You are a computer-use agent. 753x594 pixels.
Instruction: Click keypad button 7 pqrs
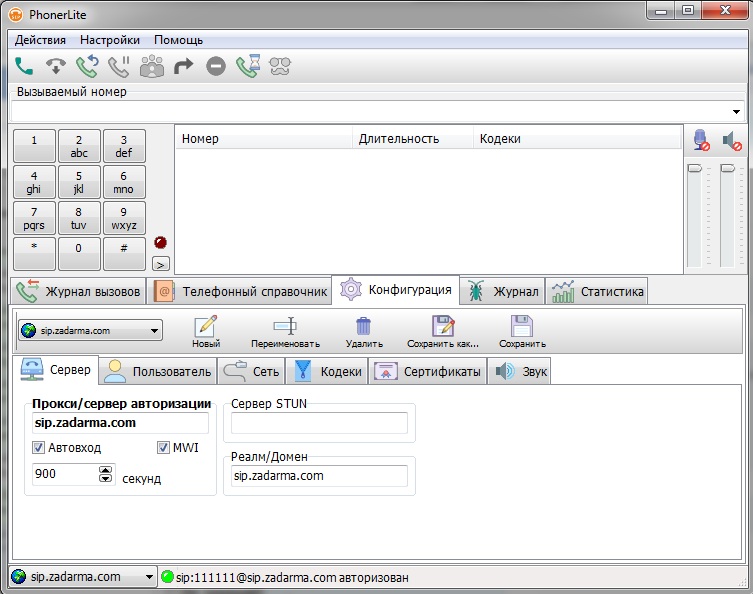(x=34, y=218)
